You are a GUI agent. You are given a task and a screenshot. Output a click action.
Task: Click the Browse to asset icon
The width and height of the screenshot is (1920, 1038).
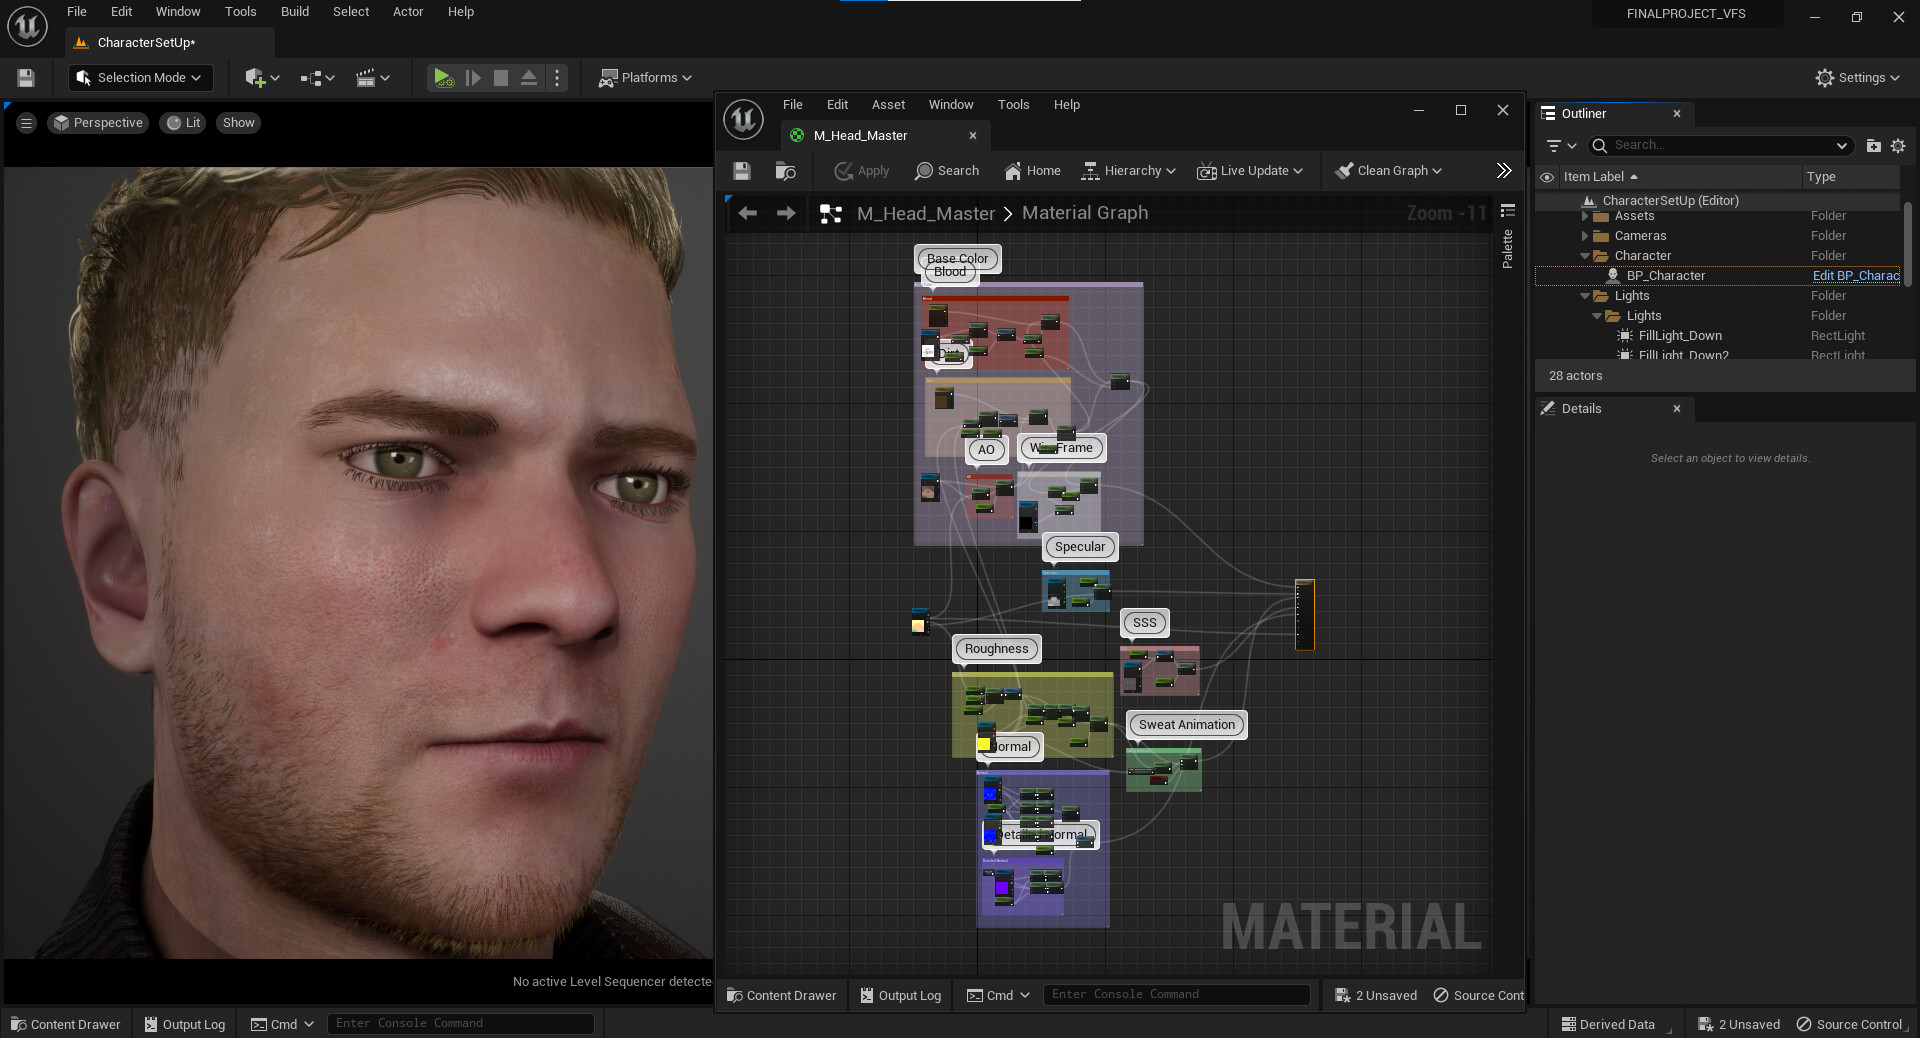click(786, 171)
